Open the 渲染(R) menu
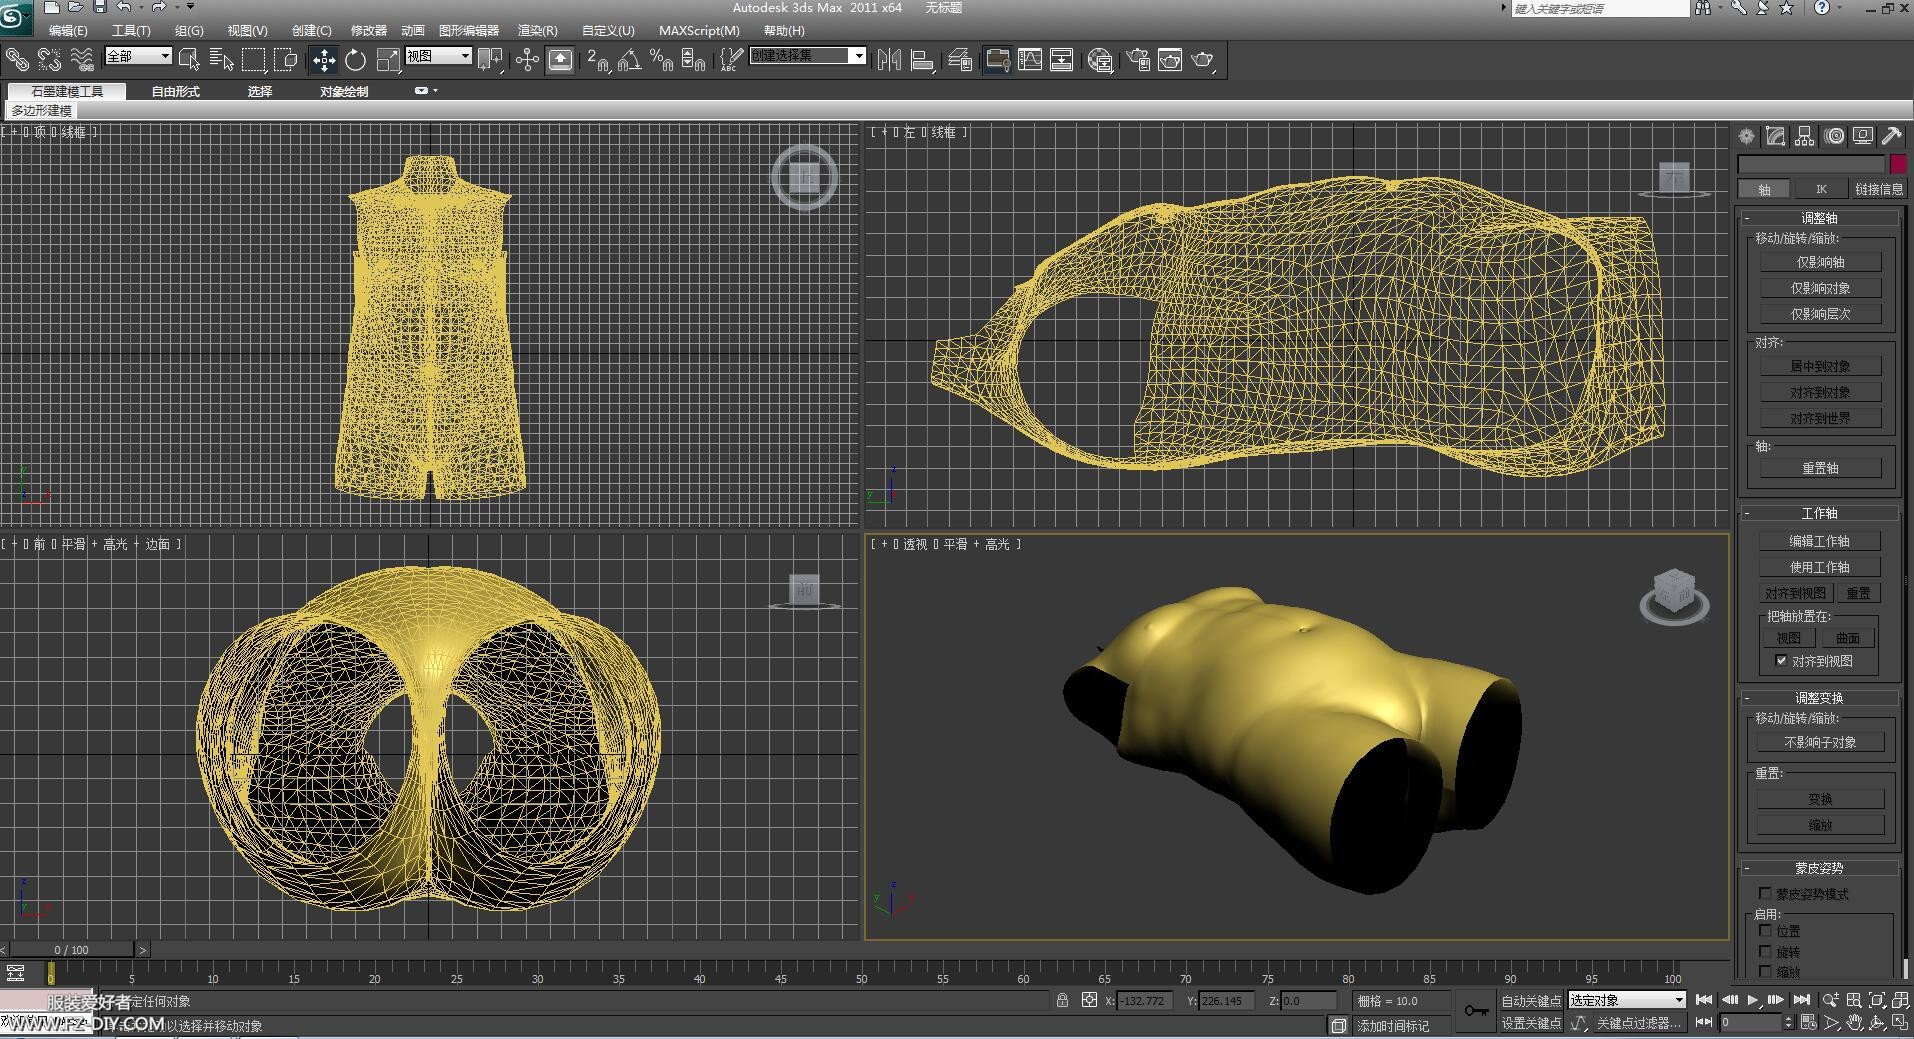 (x=537, y=31)
